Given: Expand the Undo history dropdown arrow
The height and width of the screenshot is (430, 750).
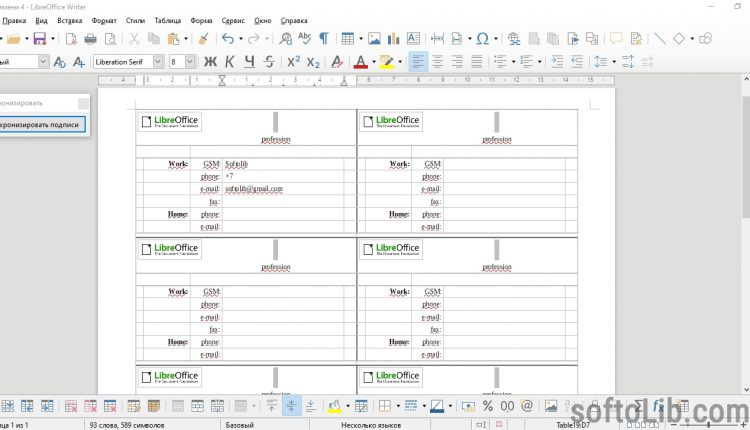Looking at the screenshot, I should pyautogui.click(x=241, y=39).
